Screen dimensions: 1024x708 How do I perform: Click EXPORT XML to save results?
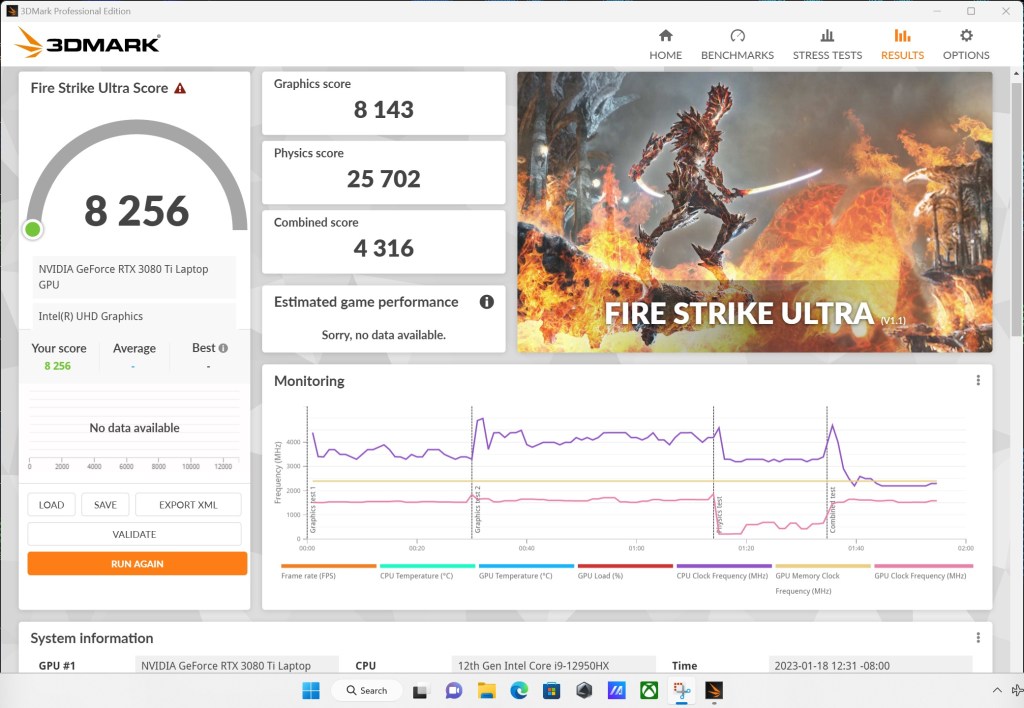(x=187, y=504)
